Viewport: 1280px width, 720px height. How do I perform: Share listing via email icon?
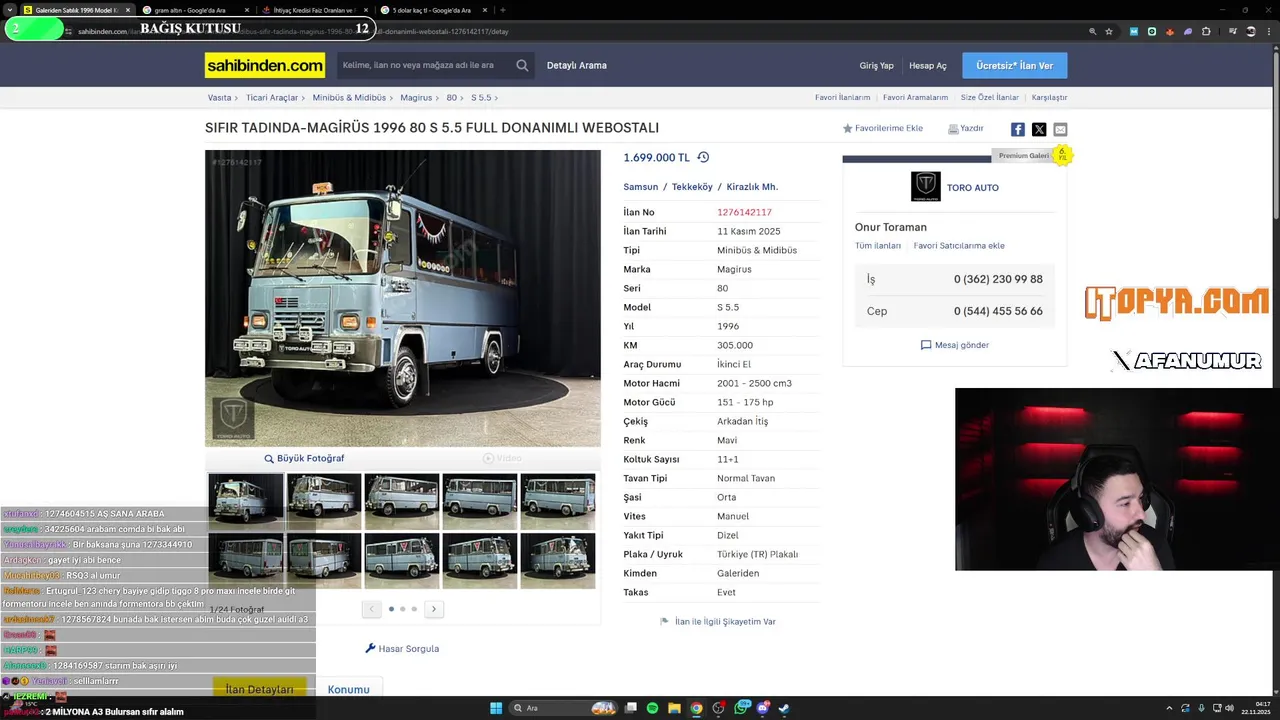click(1060, 129)
